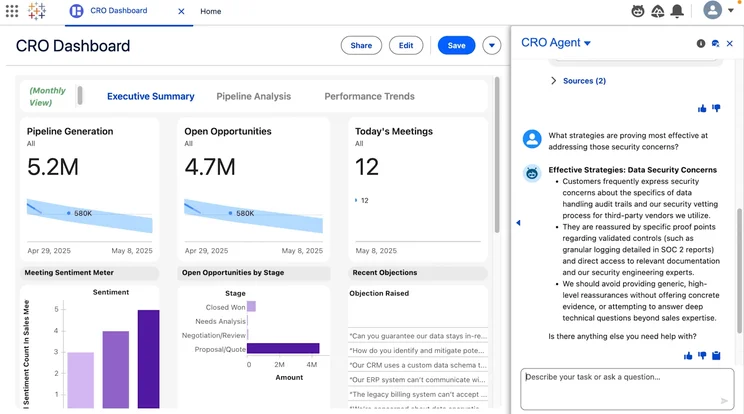Click the send message arrow
744x414 pixels.
coord(724,401)
